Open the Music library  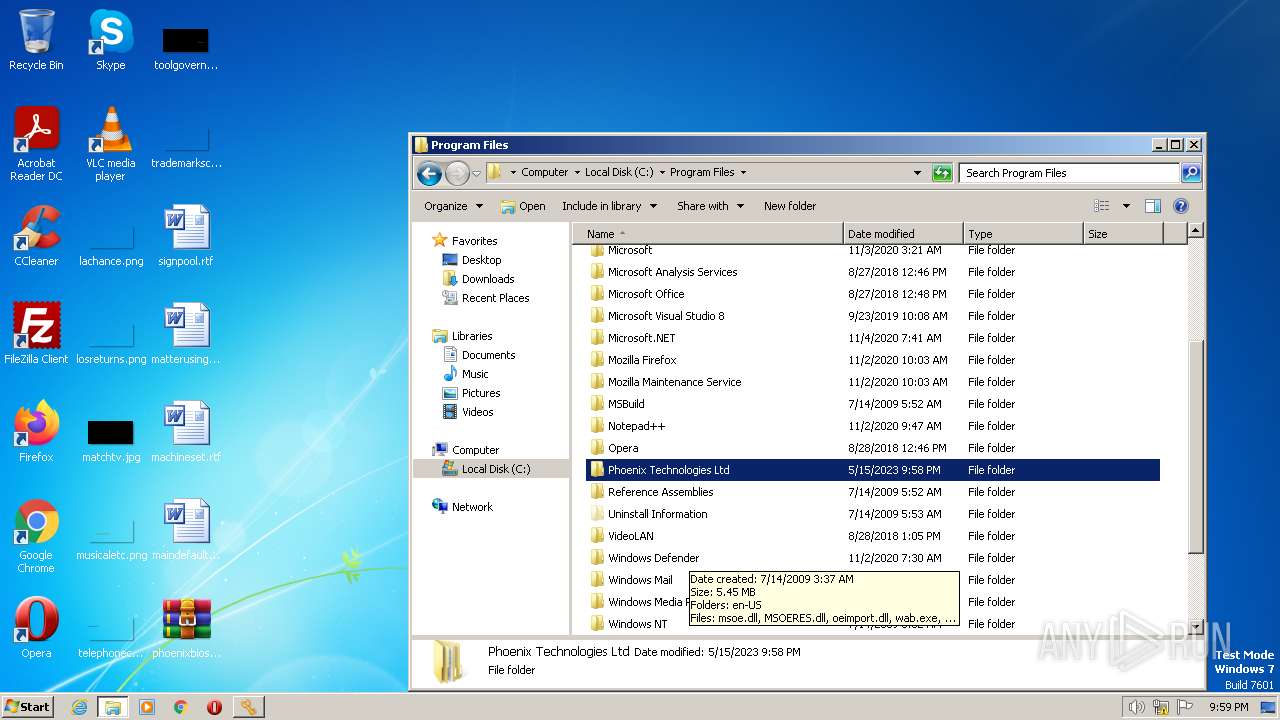475,374
